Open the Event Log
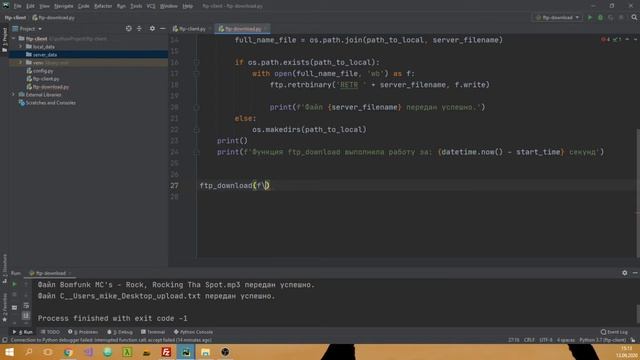 [614, 332]
